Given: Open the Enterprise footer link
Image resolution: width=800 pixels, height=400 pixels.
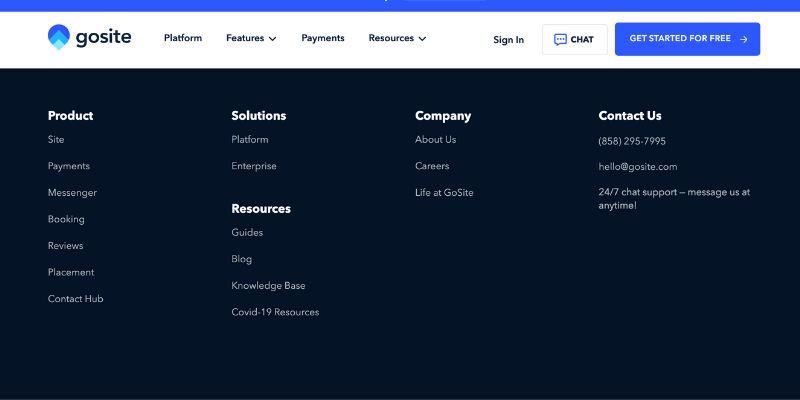Looking at the screenshot, I should (x=254, y=166).
